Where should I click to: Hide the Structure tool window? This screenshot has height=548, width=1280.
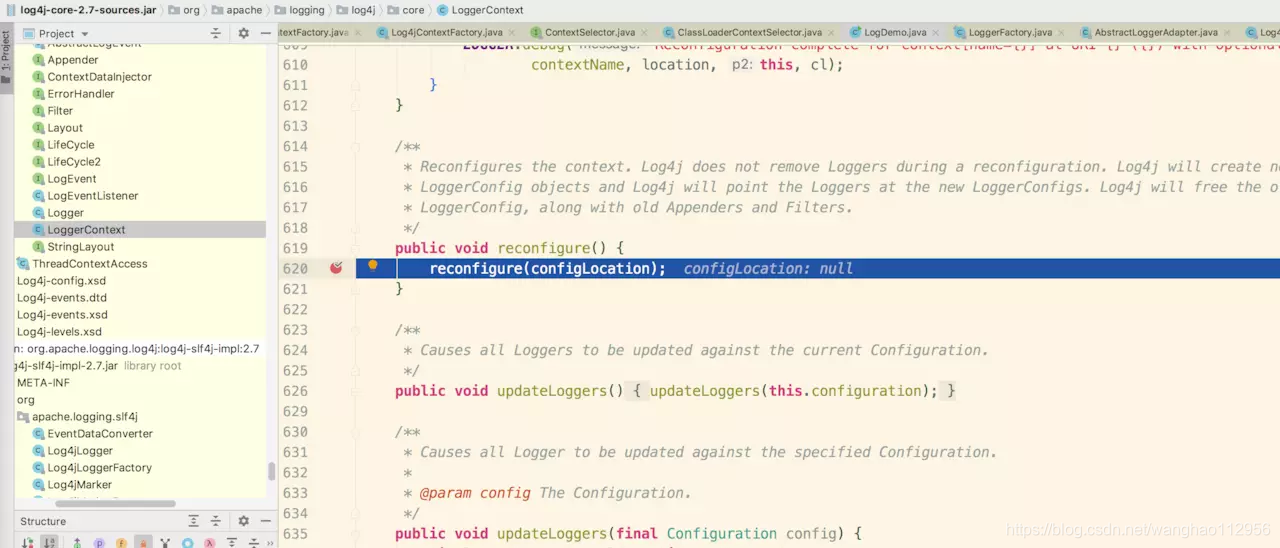265,521
